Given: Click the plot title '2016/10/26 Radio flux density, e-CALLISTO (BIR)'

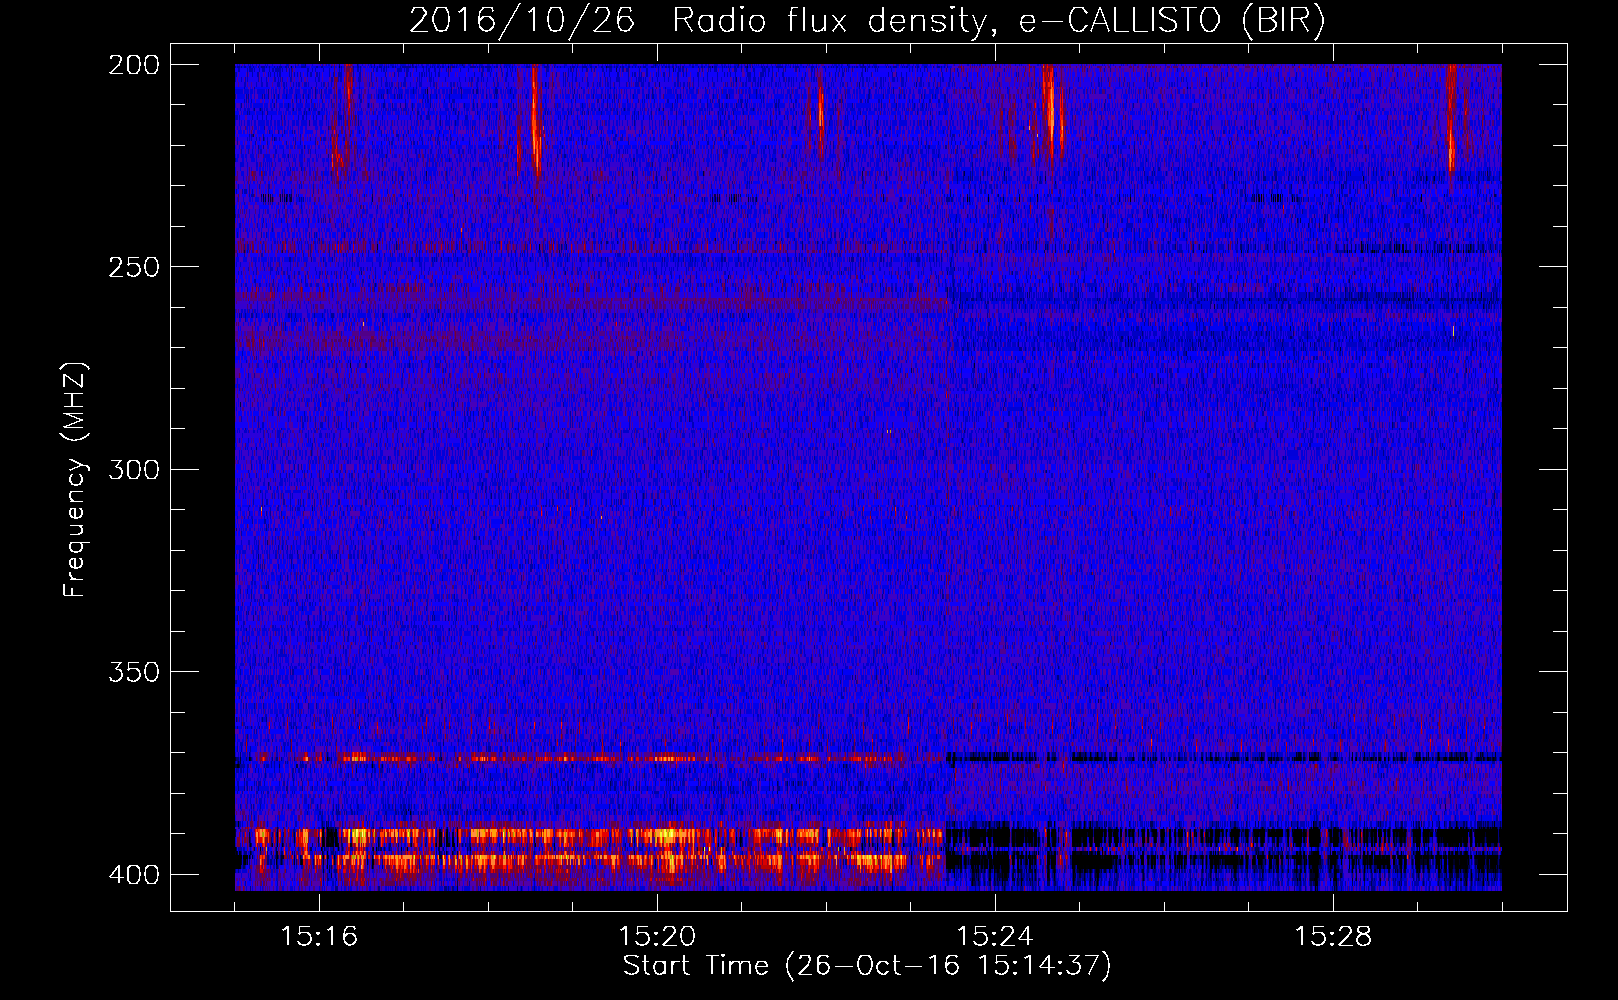Looking at the screenshot, I should coord(867,20).
